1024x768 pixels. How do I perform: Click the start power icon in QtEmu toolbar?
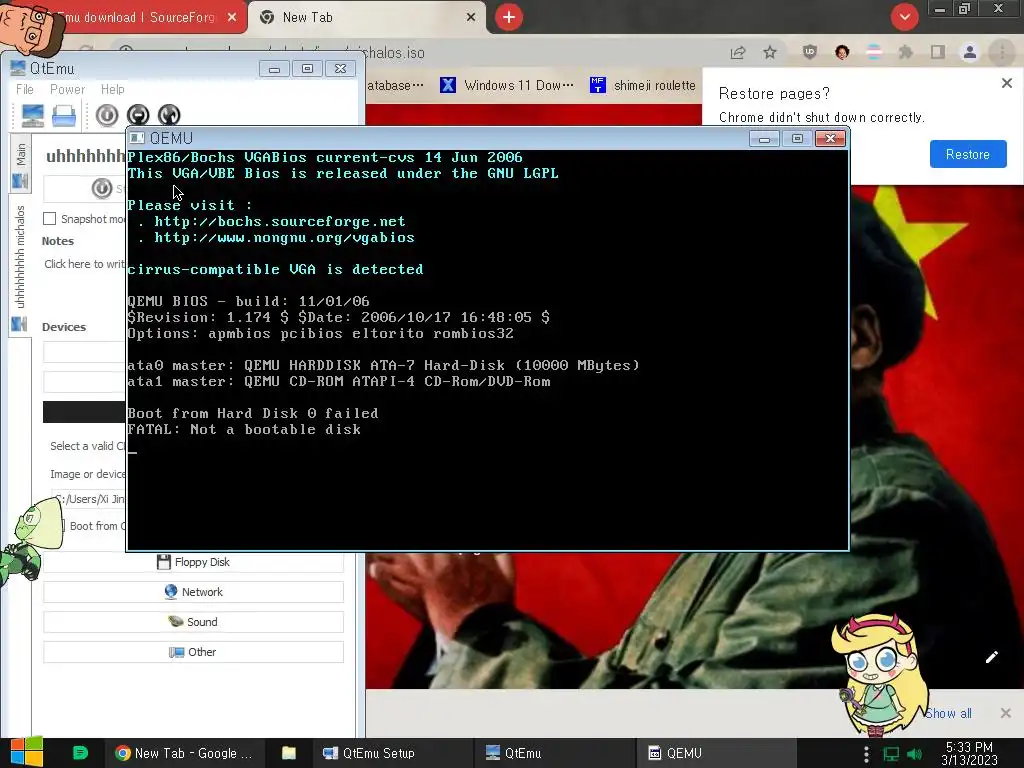[107, 116]
